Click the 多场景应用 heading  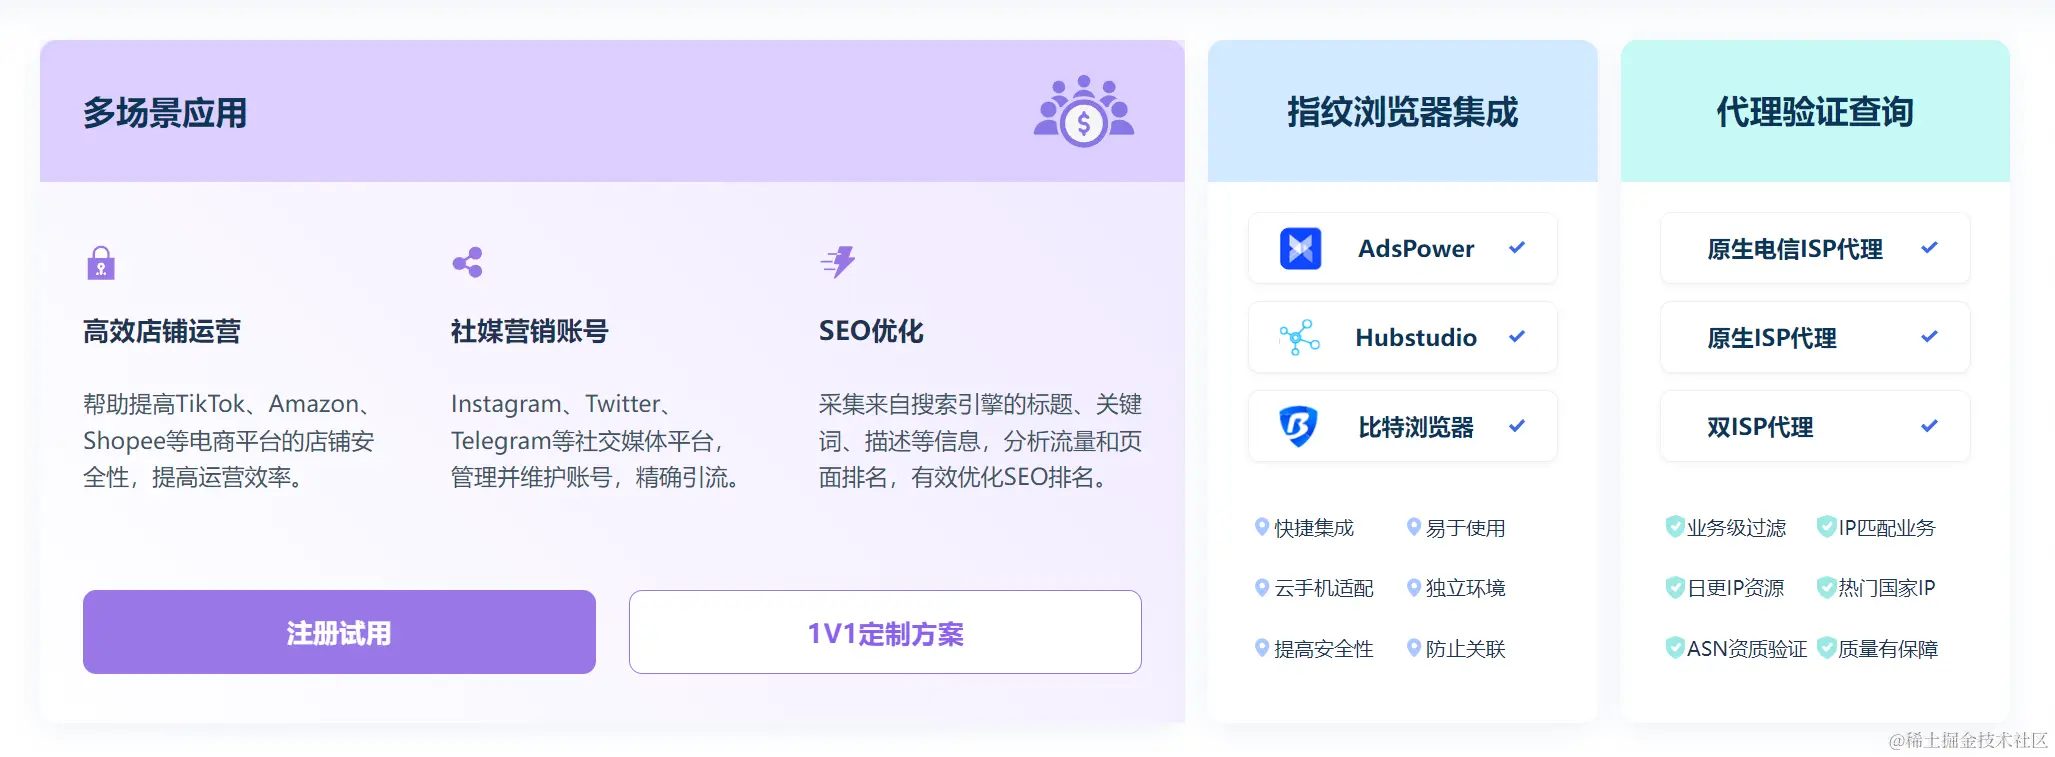pos(165,112)
